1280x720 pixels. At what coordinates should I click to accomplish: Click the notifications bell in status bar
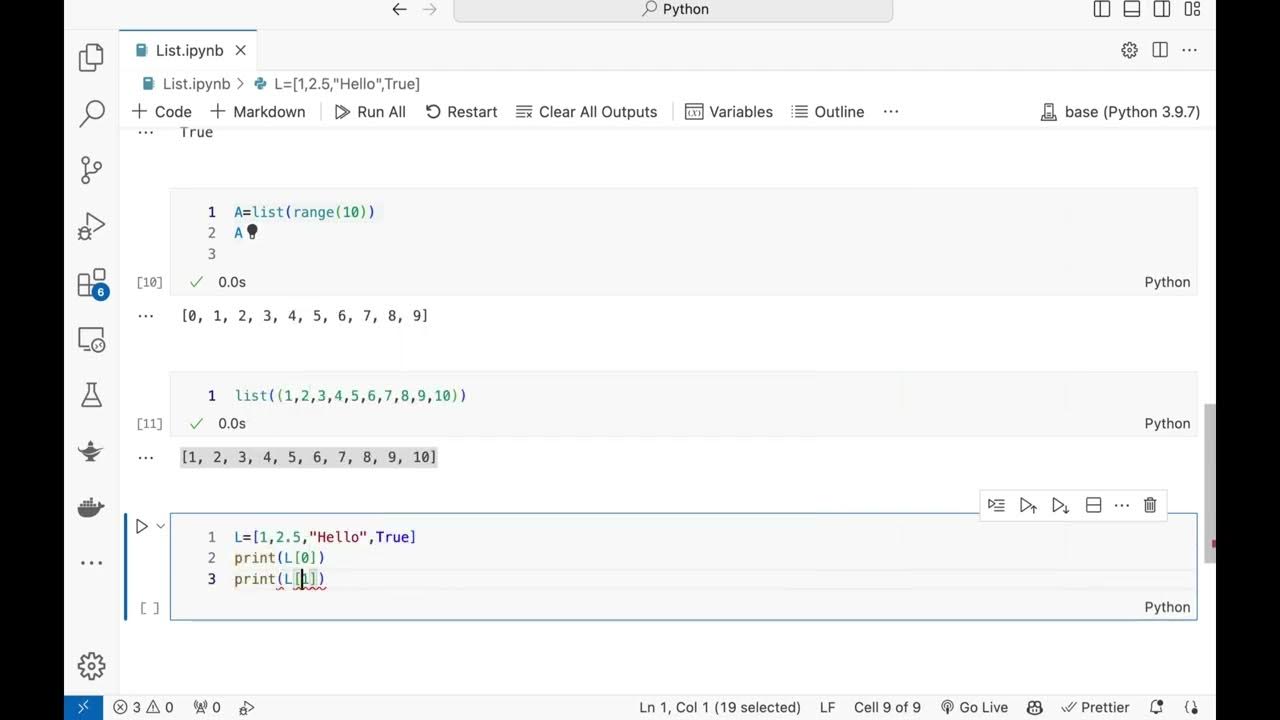tap(1157, 707)
